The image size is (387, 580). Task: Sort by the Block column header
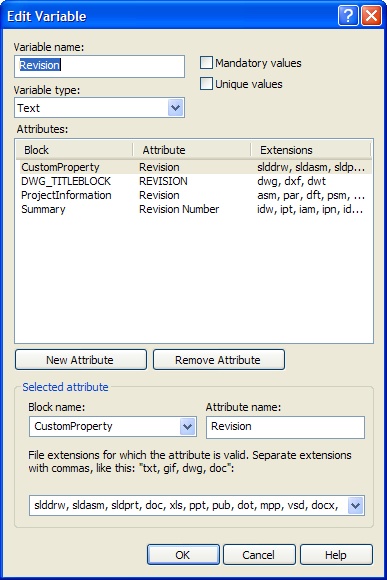[74, 150]
